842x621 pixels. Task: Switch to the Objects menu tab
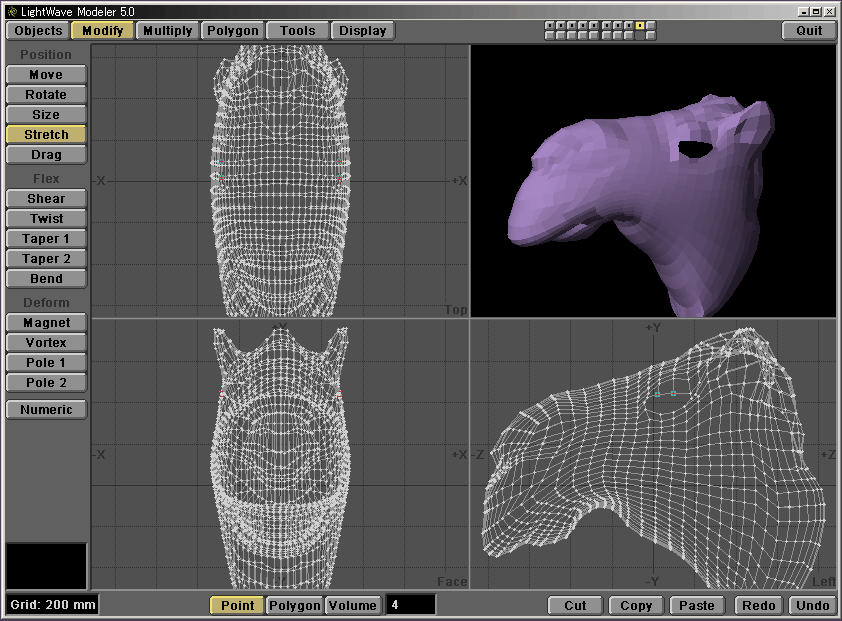pos(39,31)
